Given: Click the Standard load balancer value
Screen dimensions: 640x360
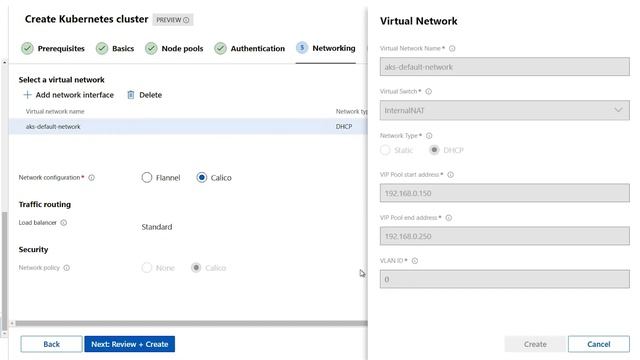Looking at the screenshot, I should tap(157, 227).
